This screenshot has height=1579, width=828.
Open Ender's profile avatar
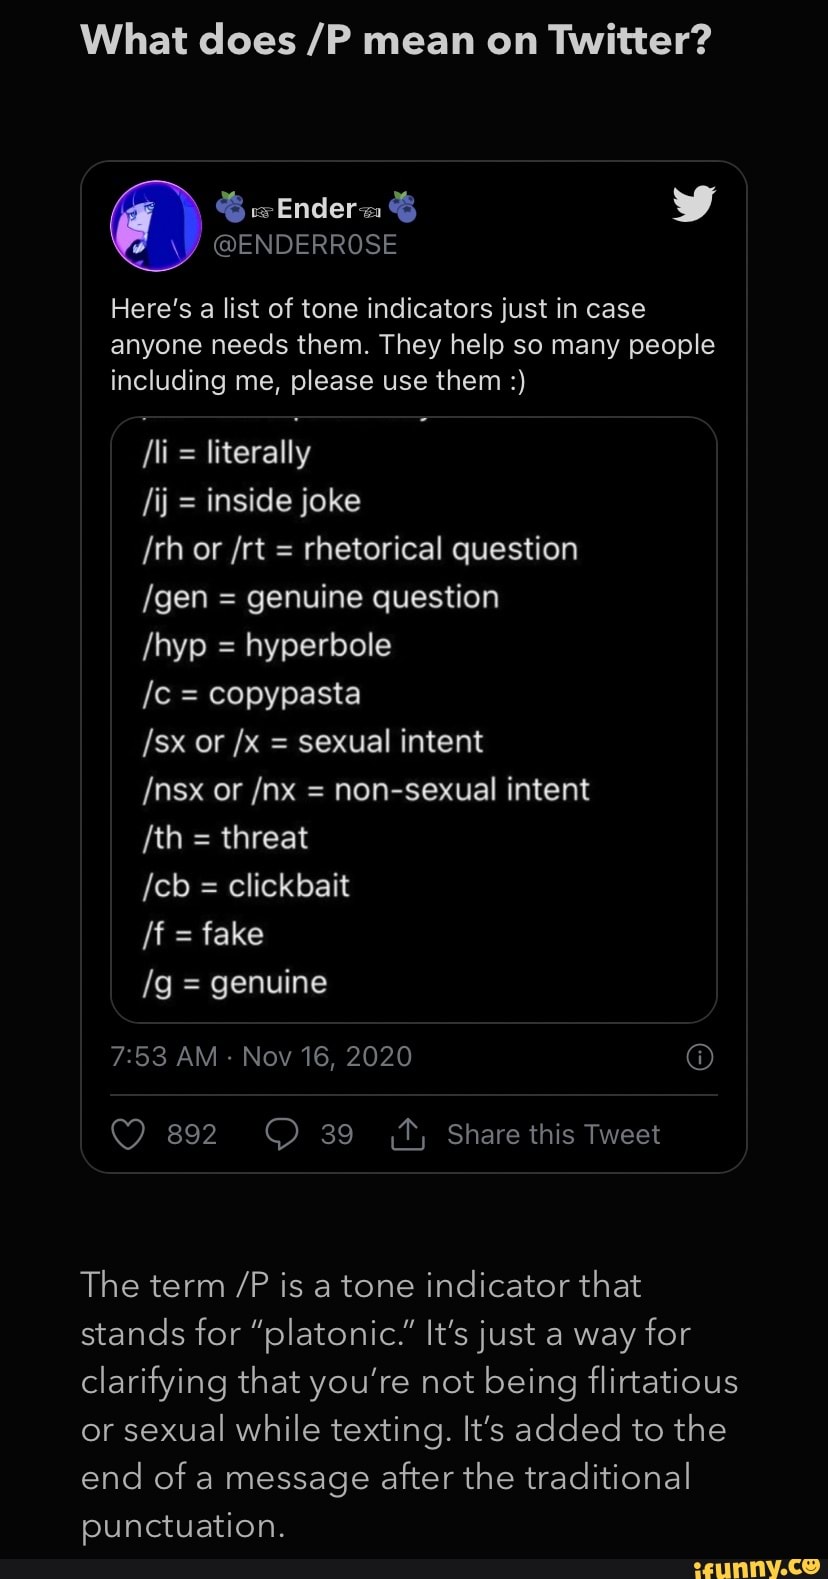point(155,226)
